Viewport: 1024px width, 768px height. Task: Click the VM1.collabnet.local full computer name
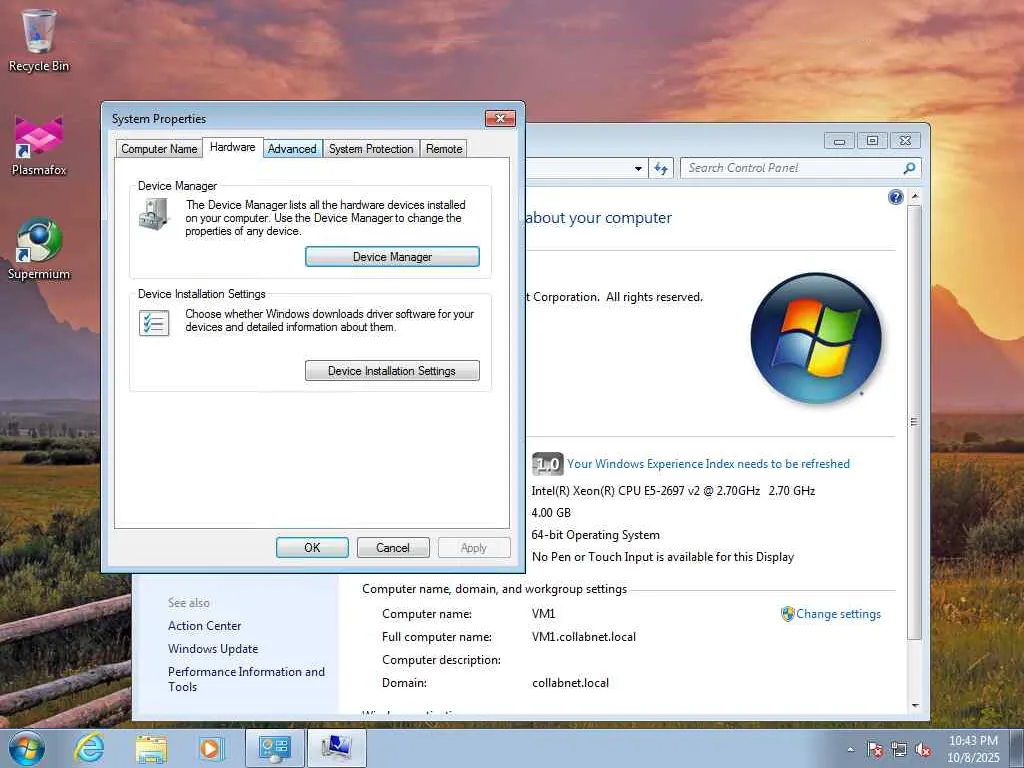point(584,637)
